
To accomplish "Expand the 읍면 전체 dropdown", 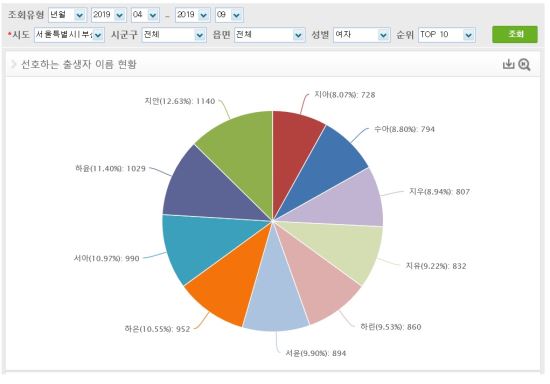I will (269, 35).
